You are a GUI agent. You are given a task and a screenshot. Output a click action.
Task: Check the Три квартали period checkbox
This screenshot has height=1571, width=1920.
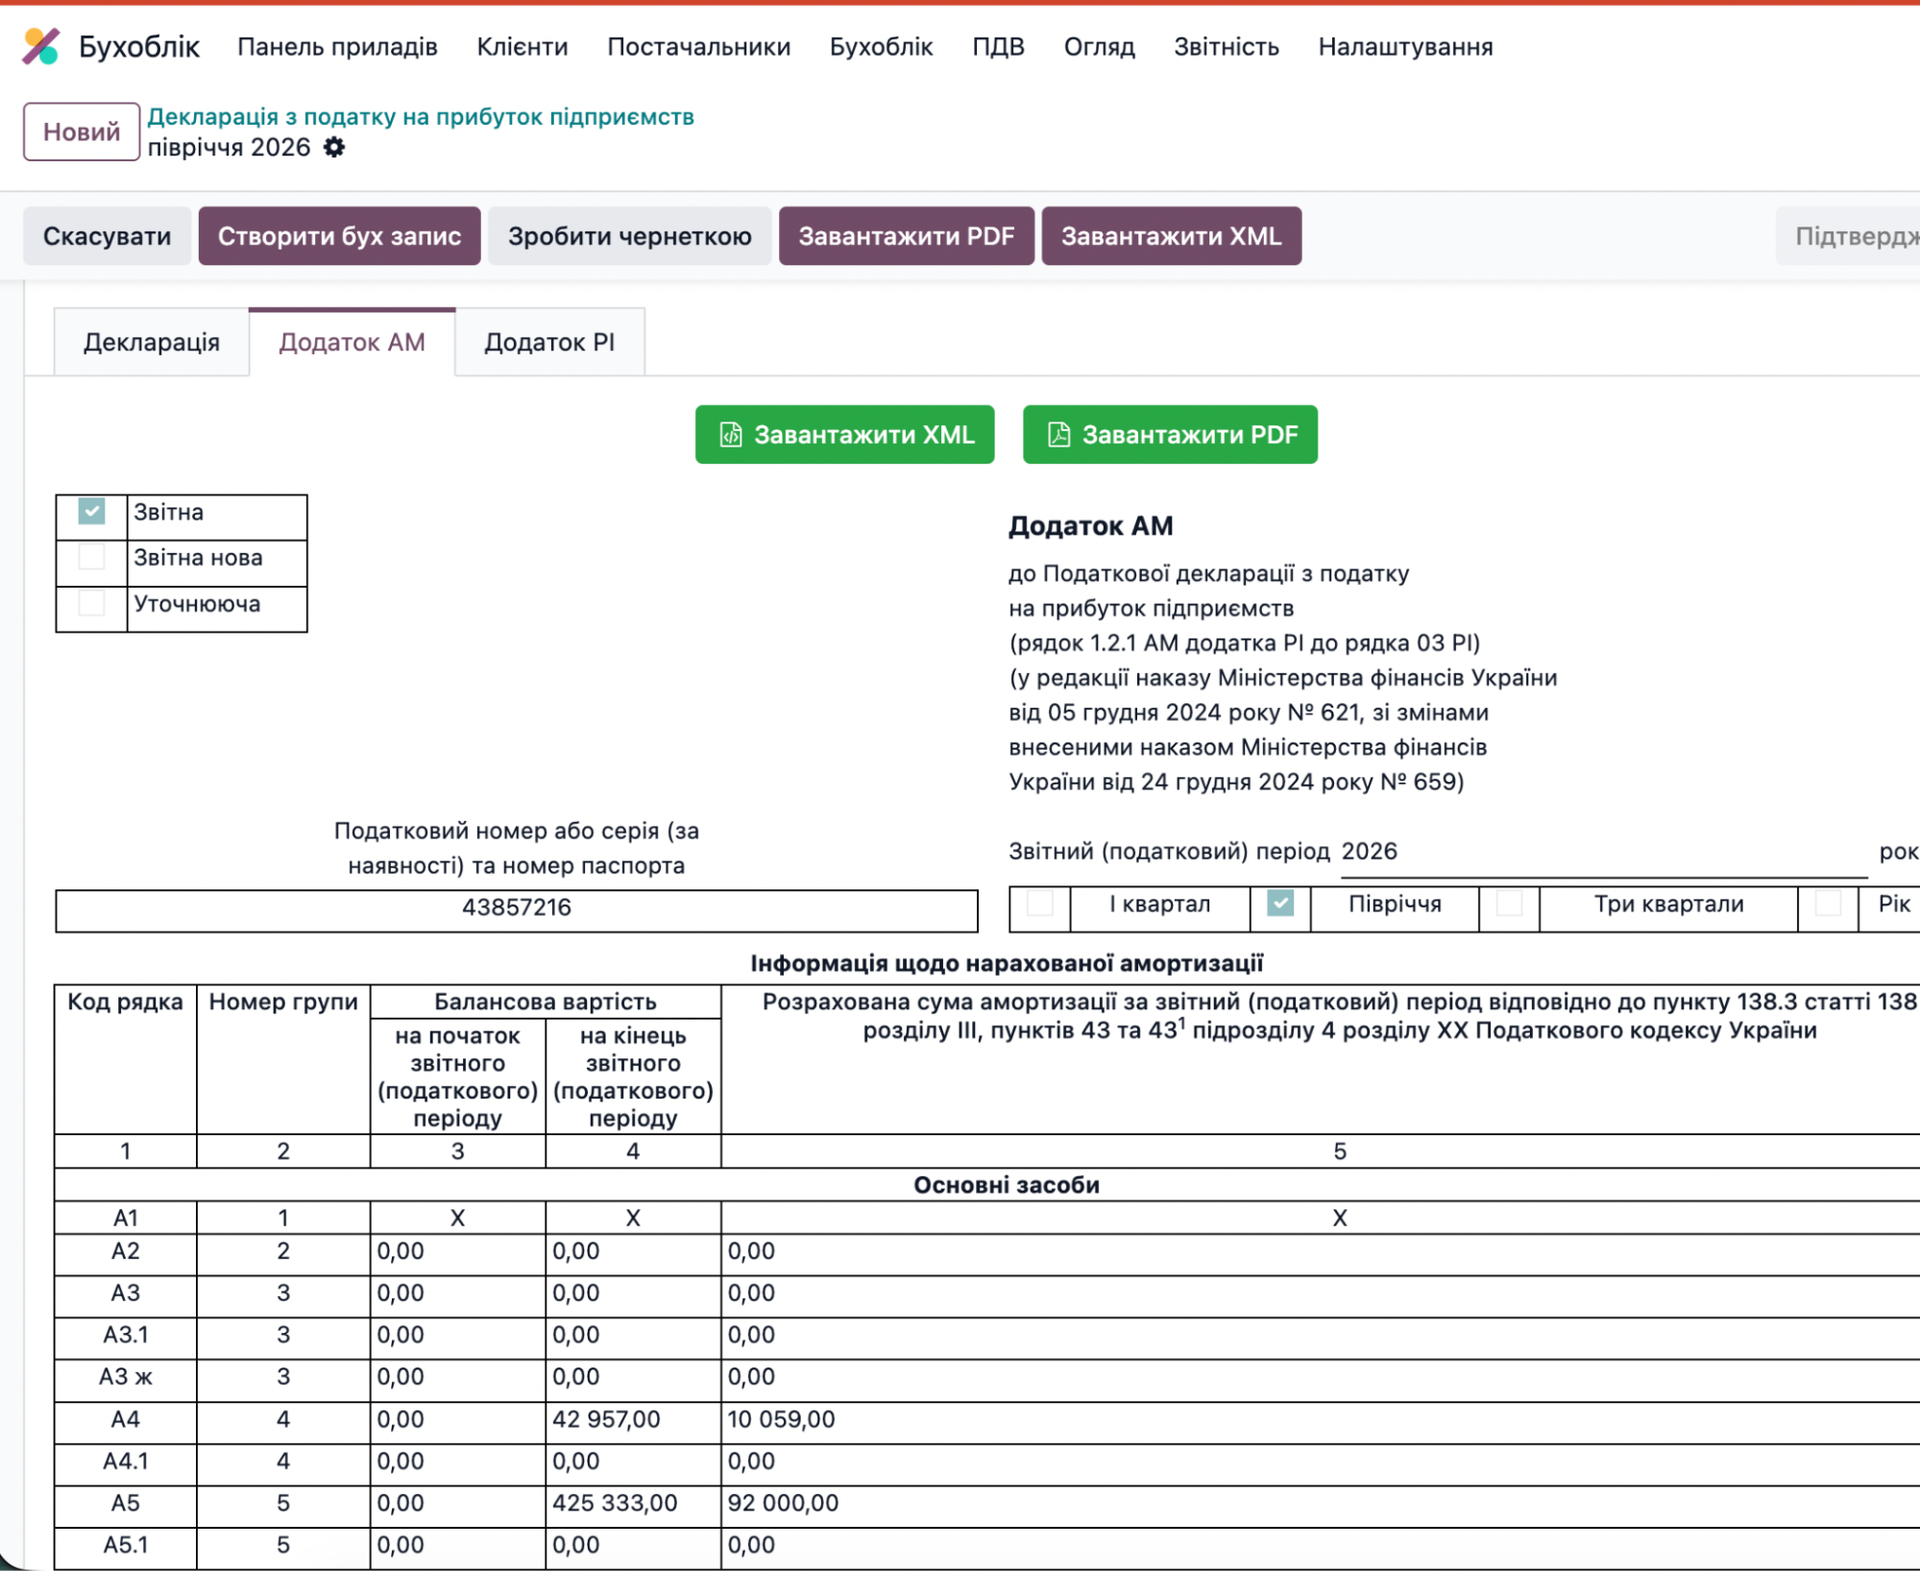pyautogui.click(x=1509, y=903)
